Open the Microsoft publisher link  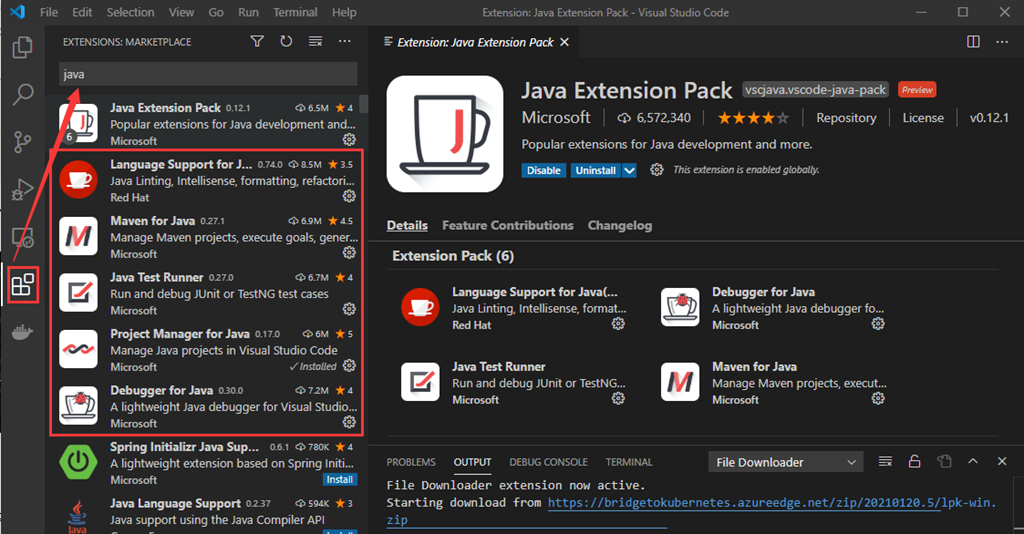[556, 118]
